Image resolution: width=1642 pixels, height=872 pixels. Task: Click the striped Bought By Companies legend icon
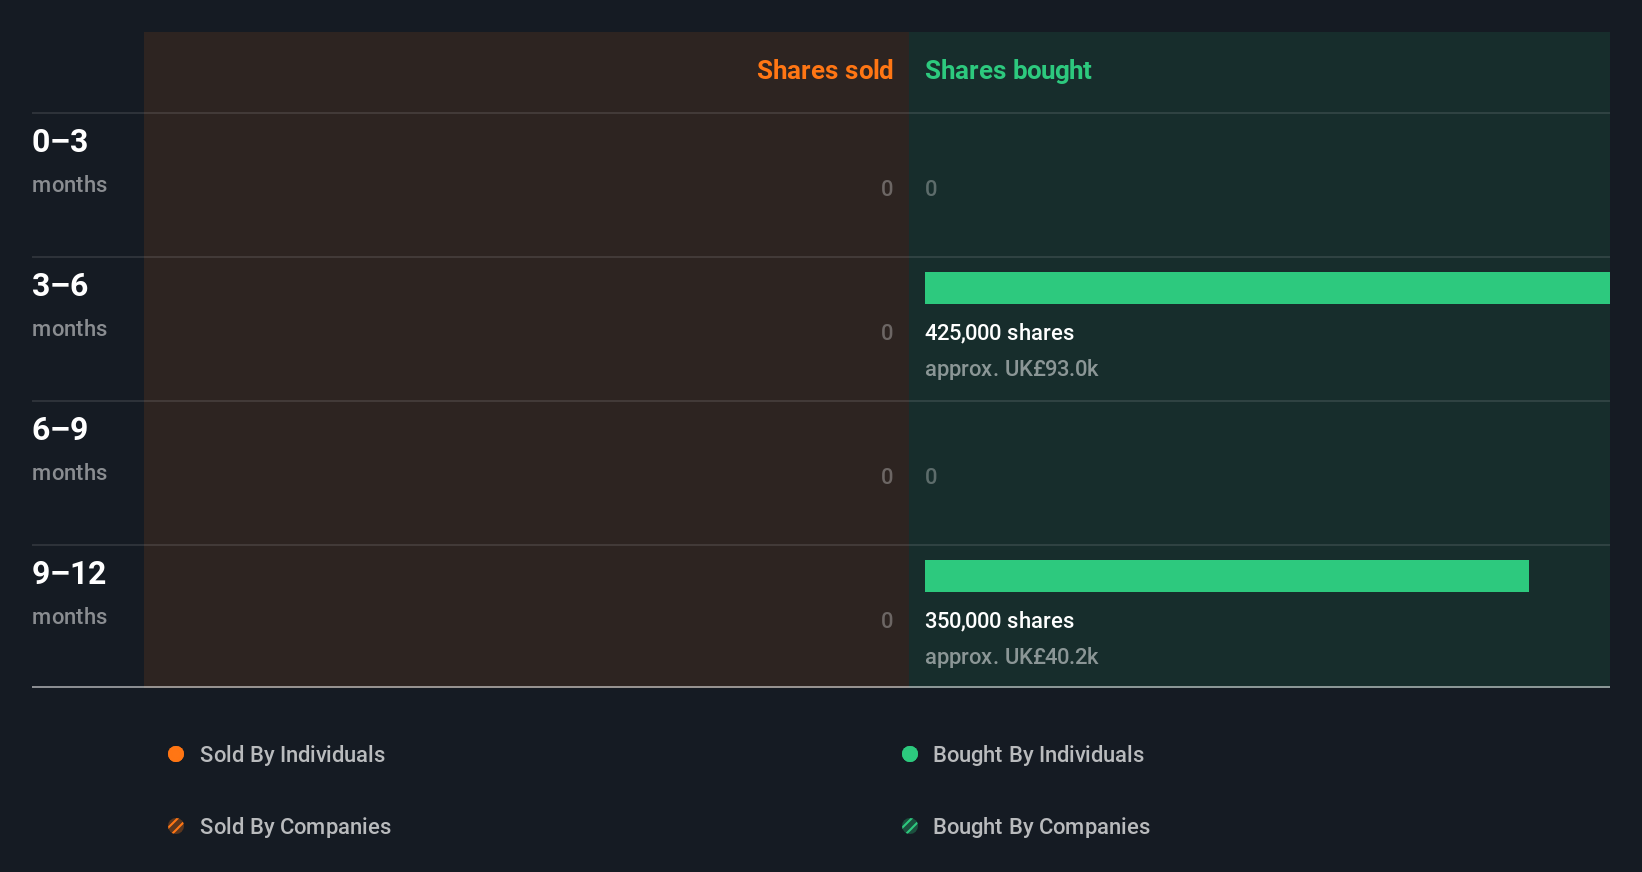pyautogui.click(x=910, y=826)
